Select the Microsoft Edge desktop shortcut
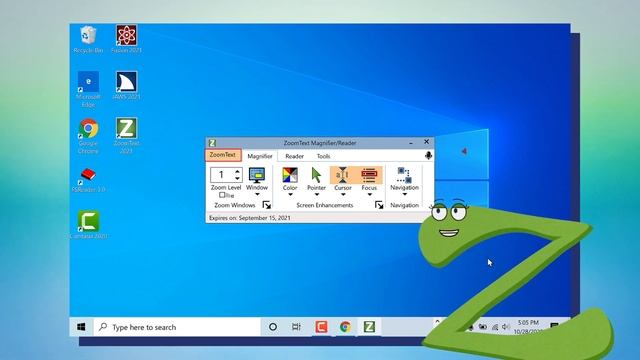Viewport: 640px width, 360px height. [88, 89]
